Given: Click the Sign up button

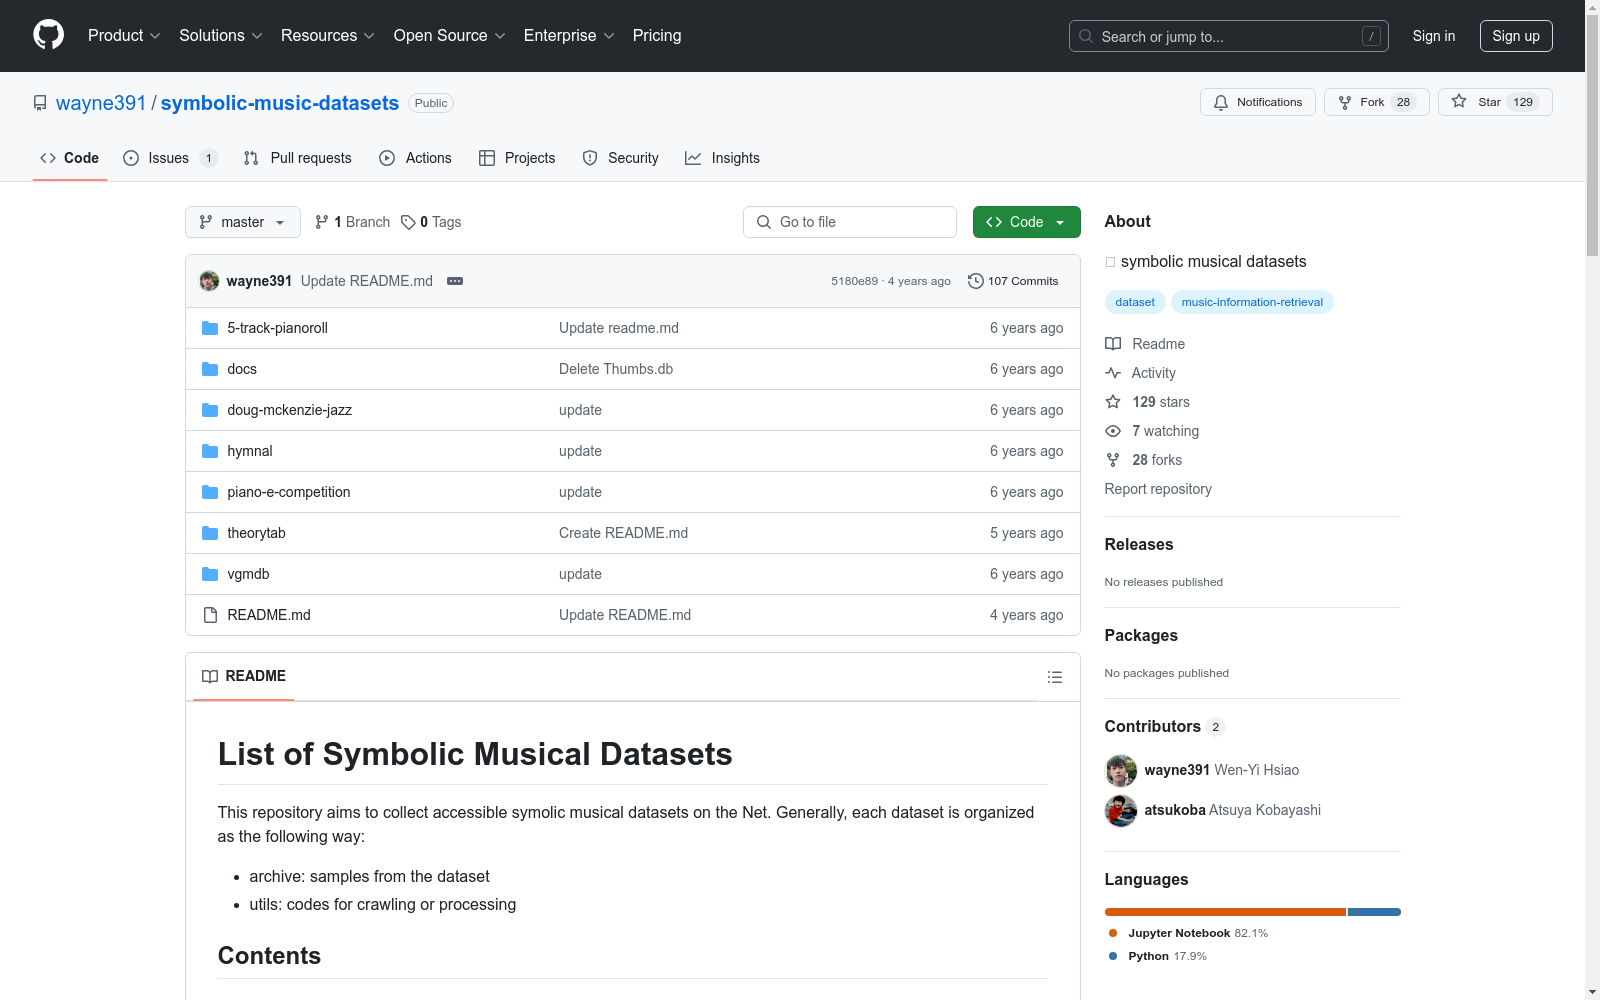Looking at the screenshot, I should (1516, 36).
